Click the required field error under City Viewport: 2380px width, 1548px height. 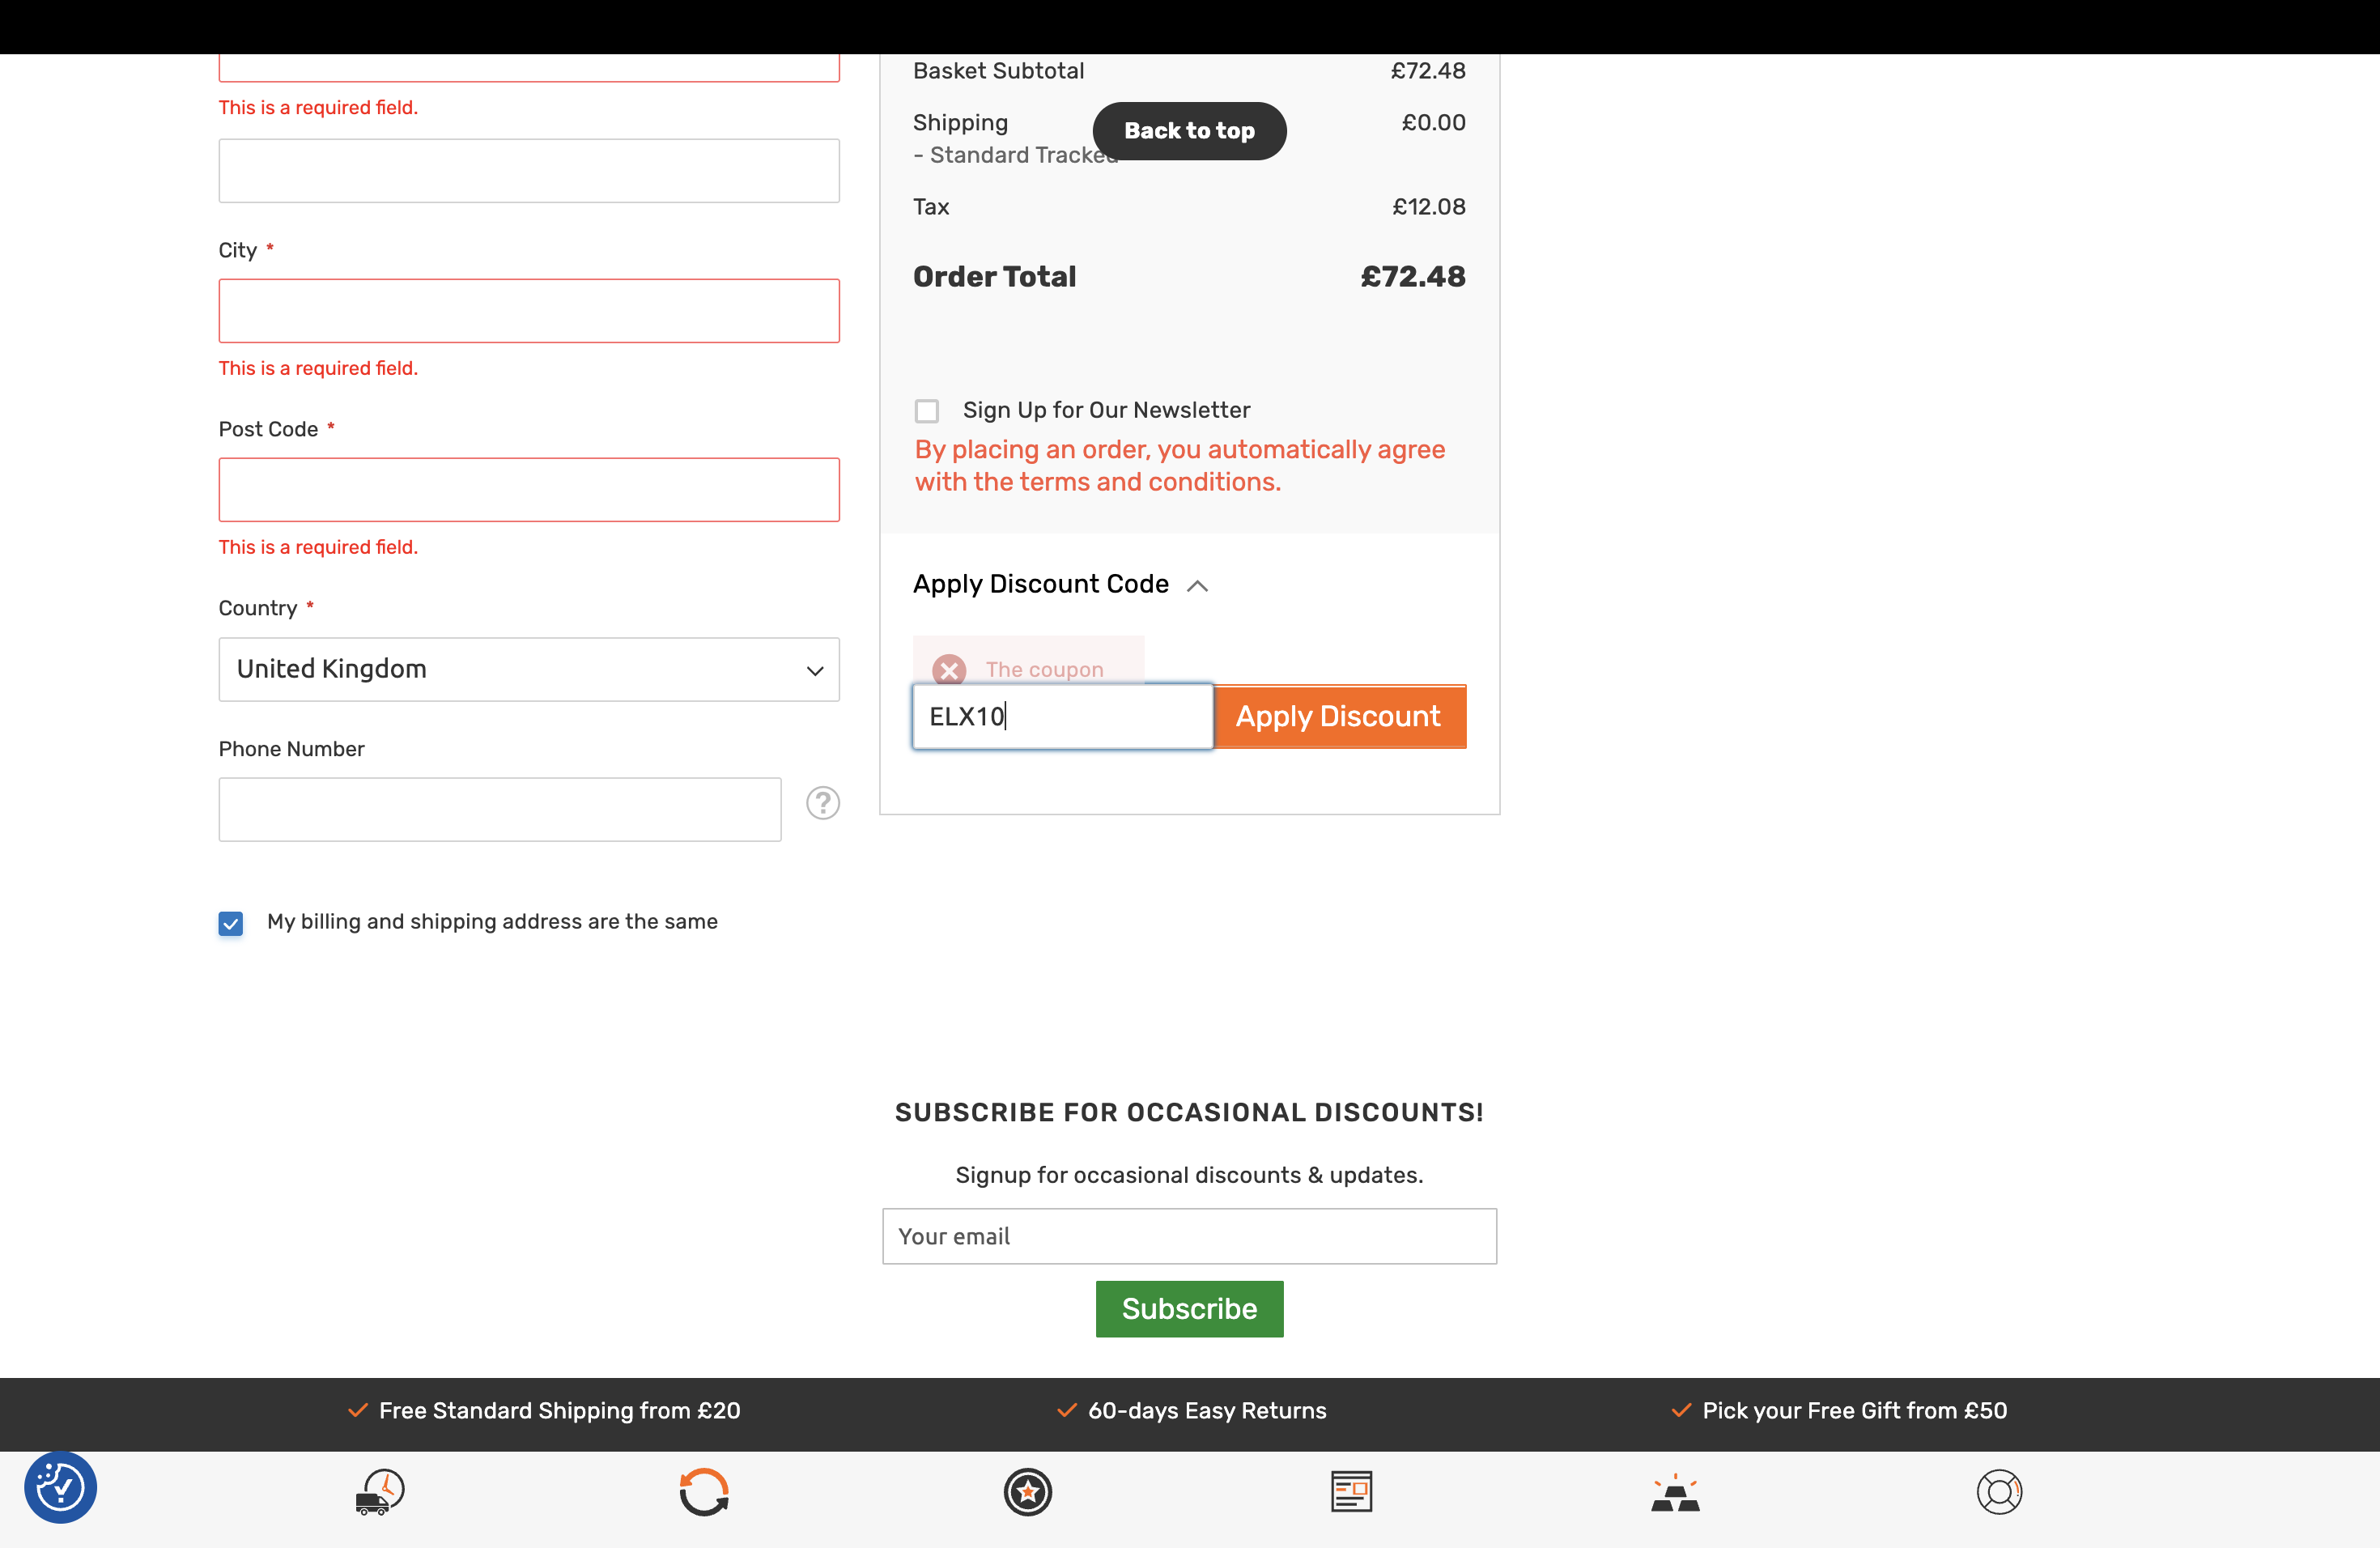point(318,368)
